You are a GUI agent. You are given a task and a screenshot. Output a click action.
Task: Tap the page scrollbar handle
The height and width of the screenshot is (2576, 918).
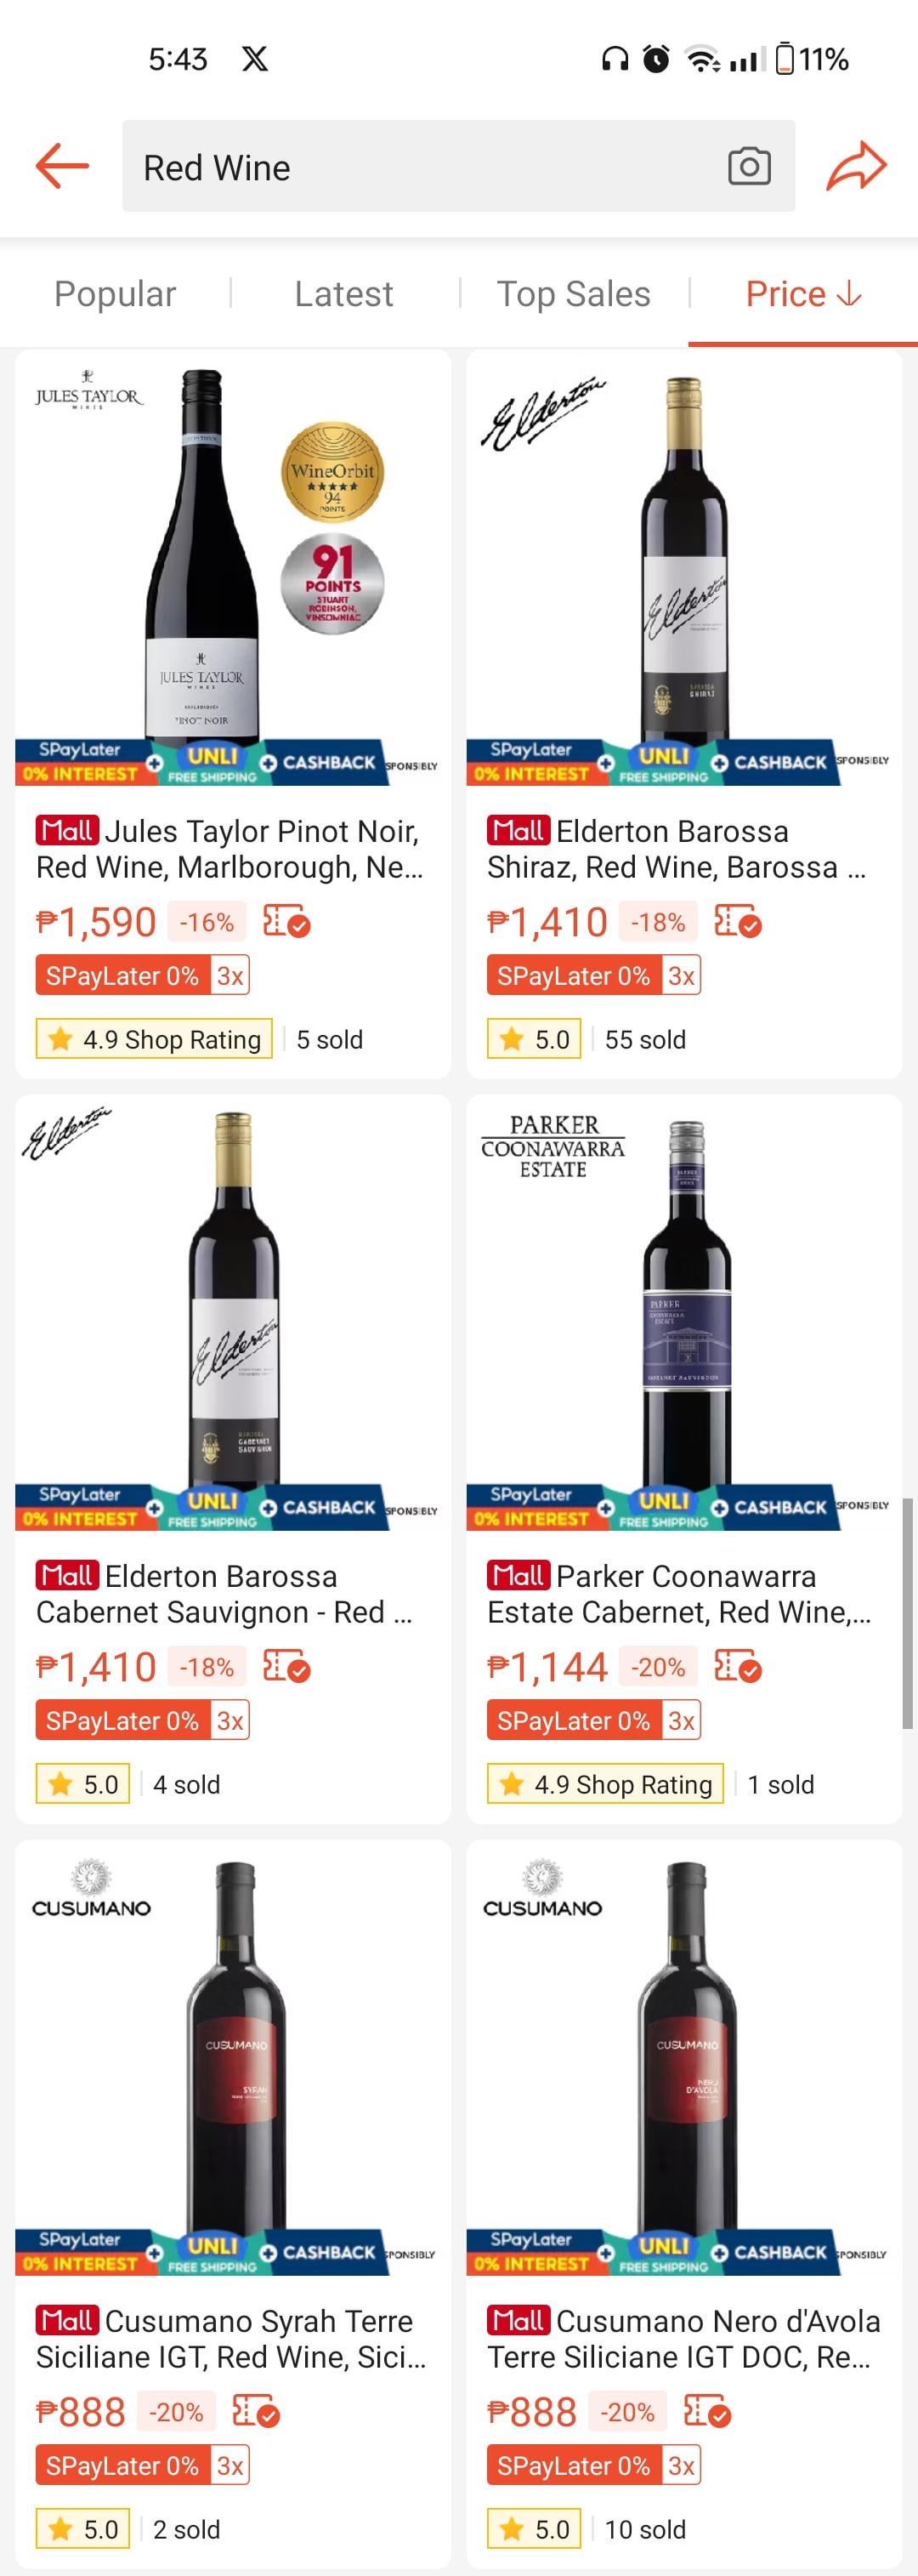point(907,1612)
